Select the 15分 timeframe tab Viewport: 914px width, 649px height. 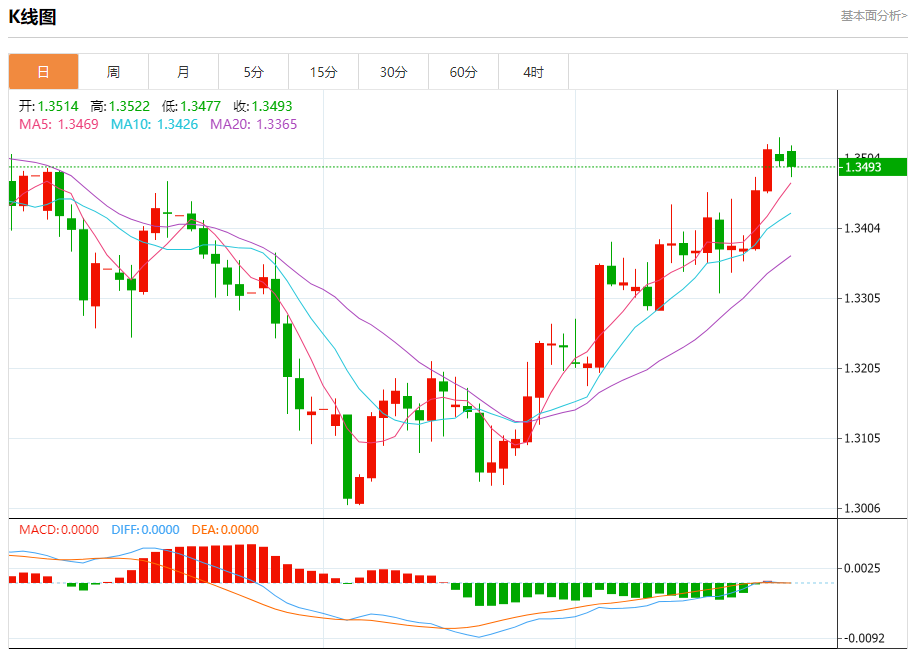click(323, 72)
